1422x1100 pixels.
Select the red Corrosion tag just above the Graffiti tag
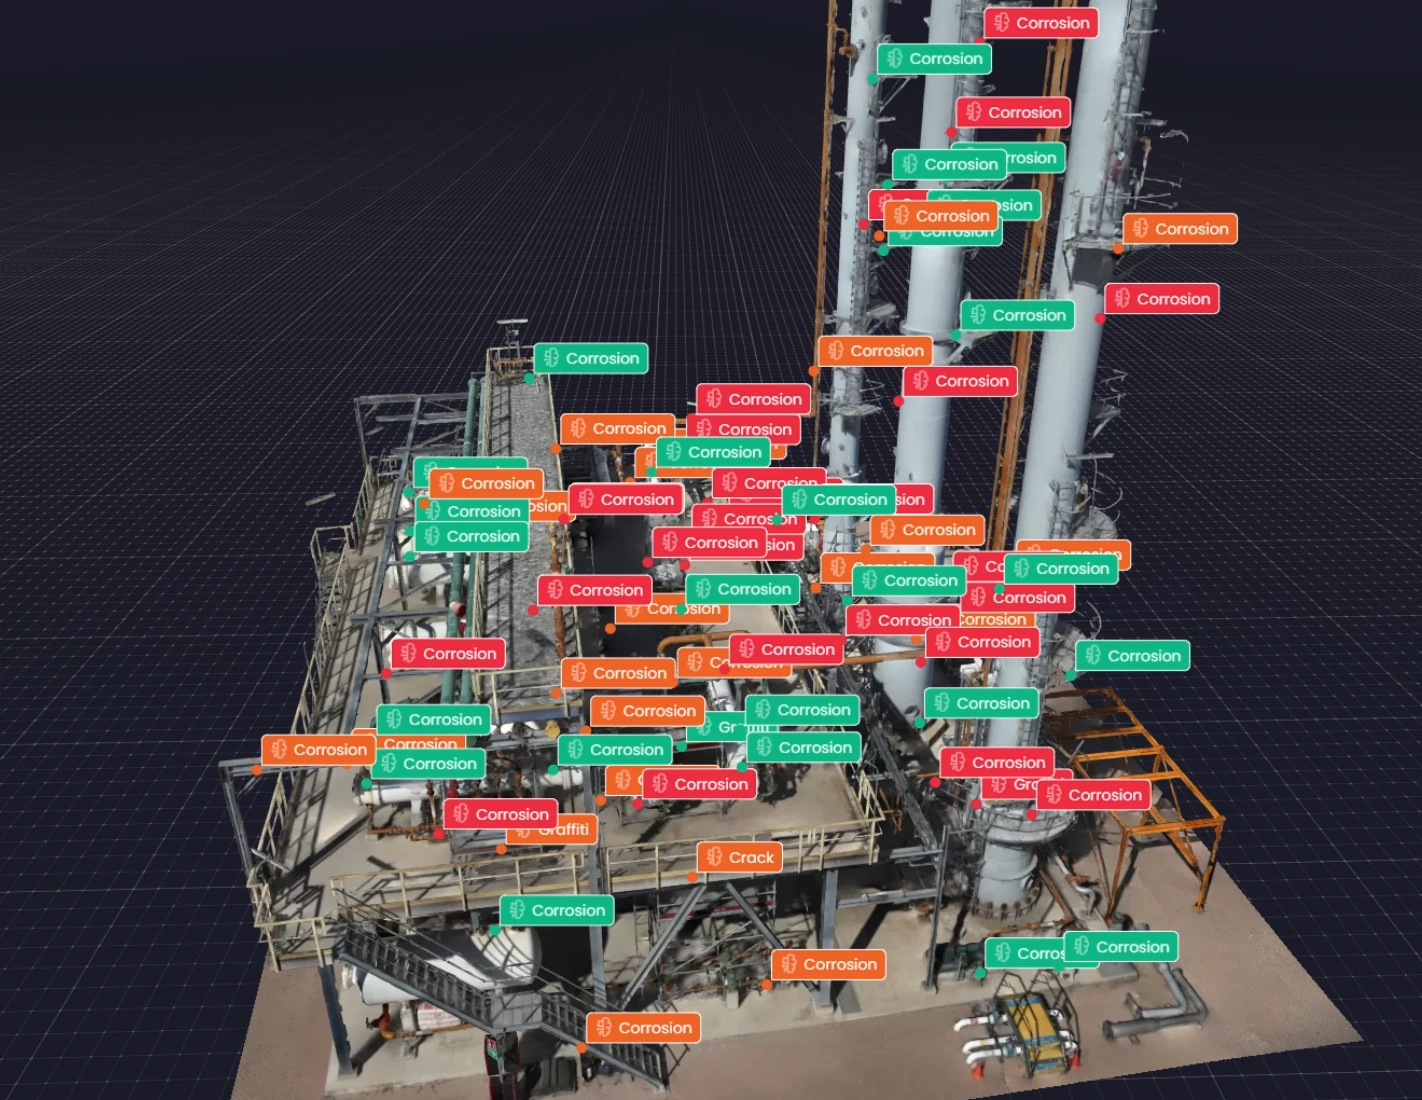[x=501, y=814]
